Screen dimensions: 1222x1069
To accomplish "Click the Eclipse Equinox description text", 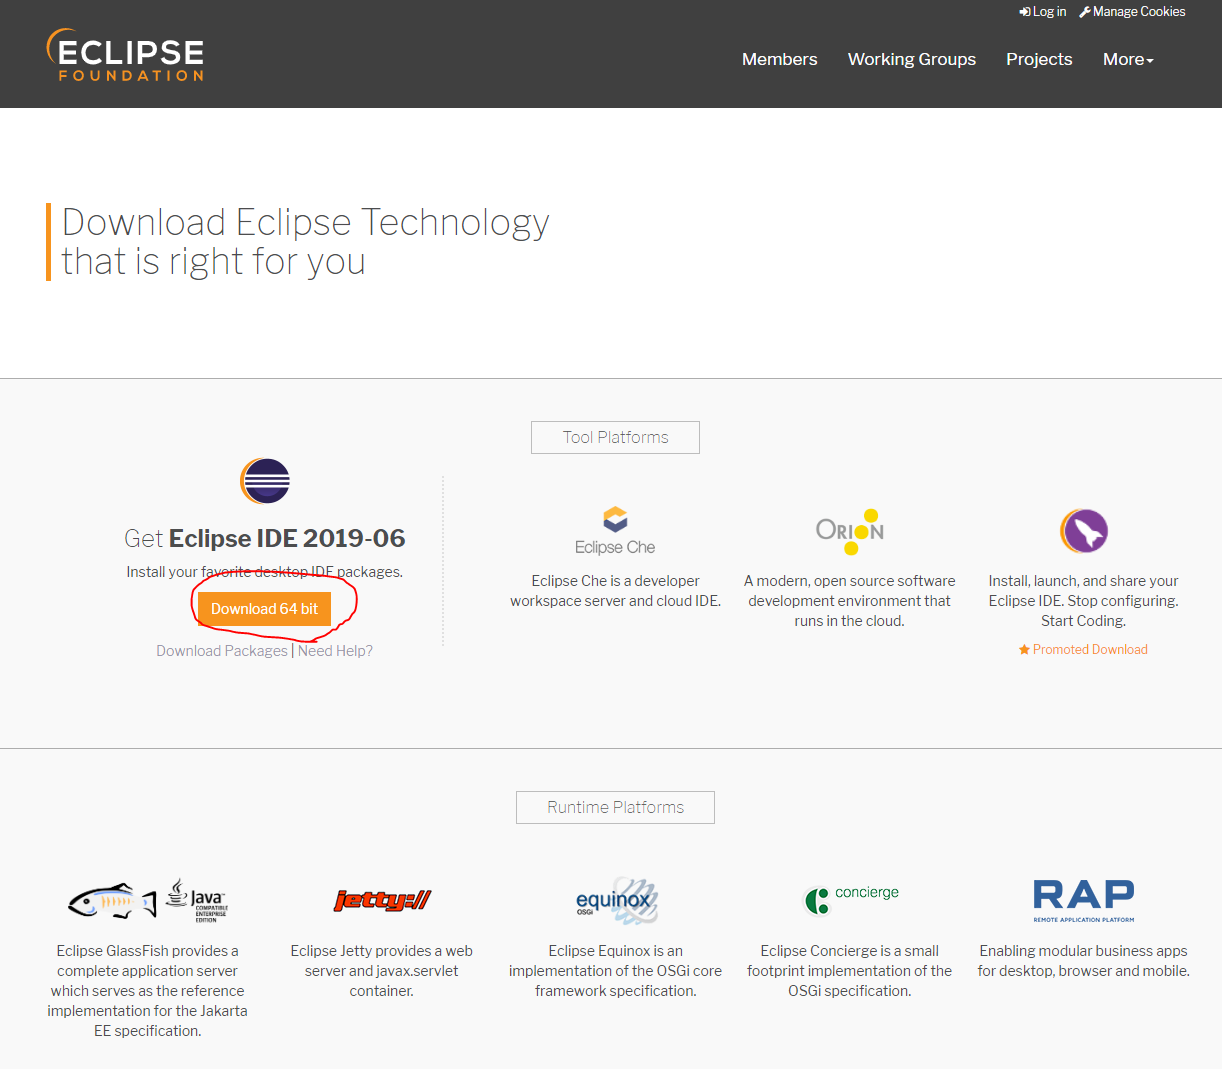I will [x=616, y=971].
